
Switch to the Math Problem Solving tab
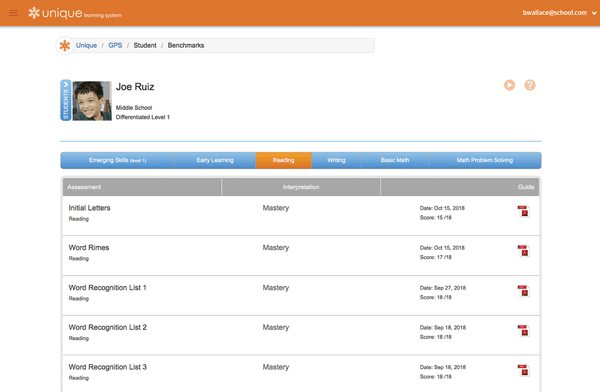(x=485, y=160)
